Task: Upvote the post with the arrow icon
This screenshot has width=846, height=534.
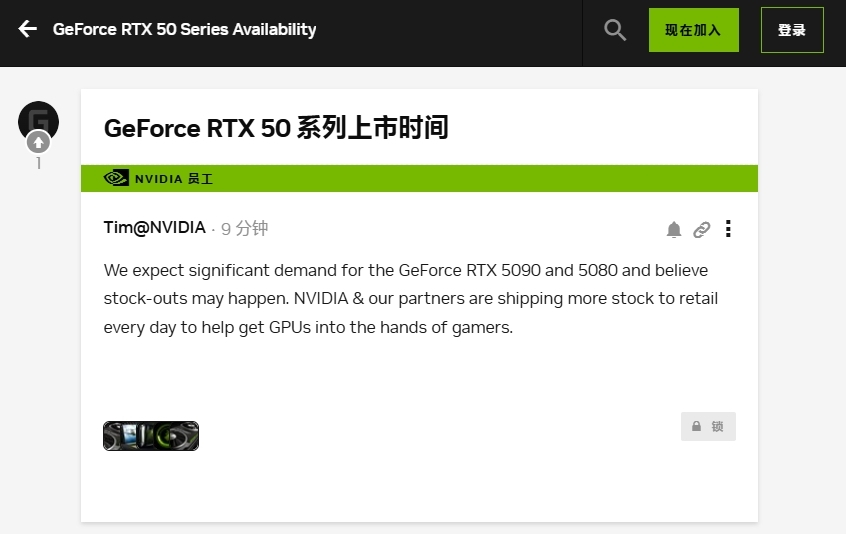Action: click(x=39, y=142)
